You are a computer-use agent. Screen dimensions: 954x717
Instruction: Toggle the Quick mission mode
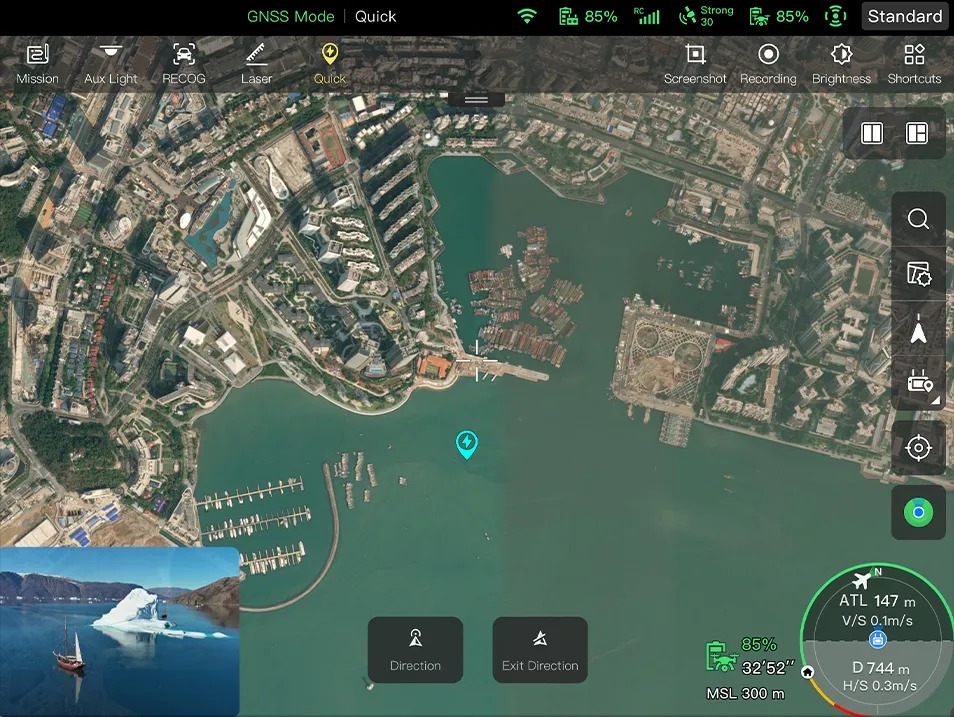coord(329,64)
